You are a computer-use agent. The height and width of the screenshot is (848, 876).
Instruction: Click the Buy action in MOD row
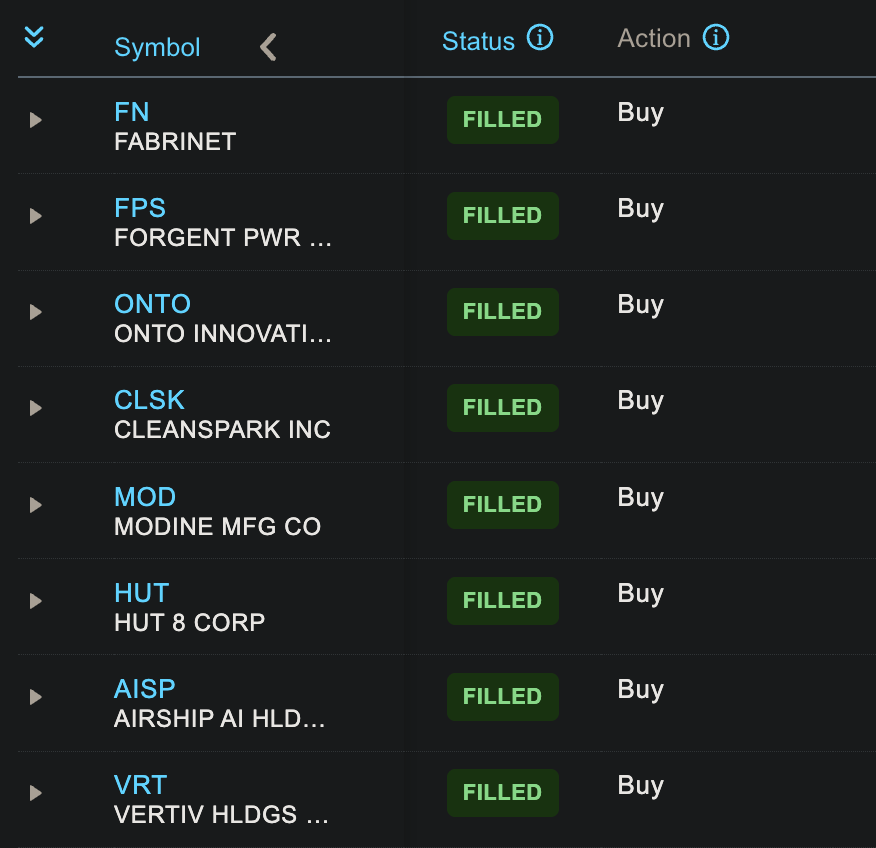[641, 498]
